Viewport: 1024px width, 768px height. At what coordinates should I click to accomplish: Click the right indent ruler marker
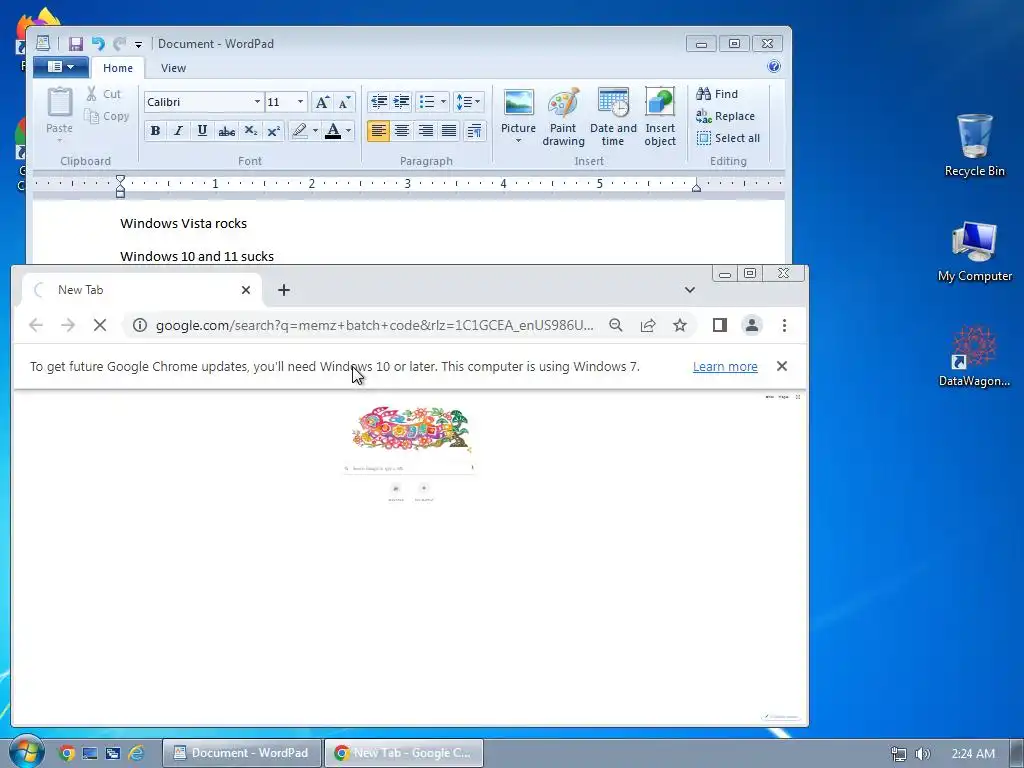(696, 187)
